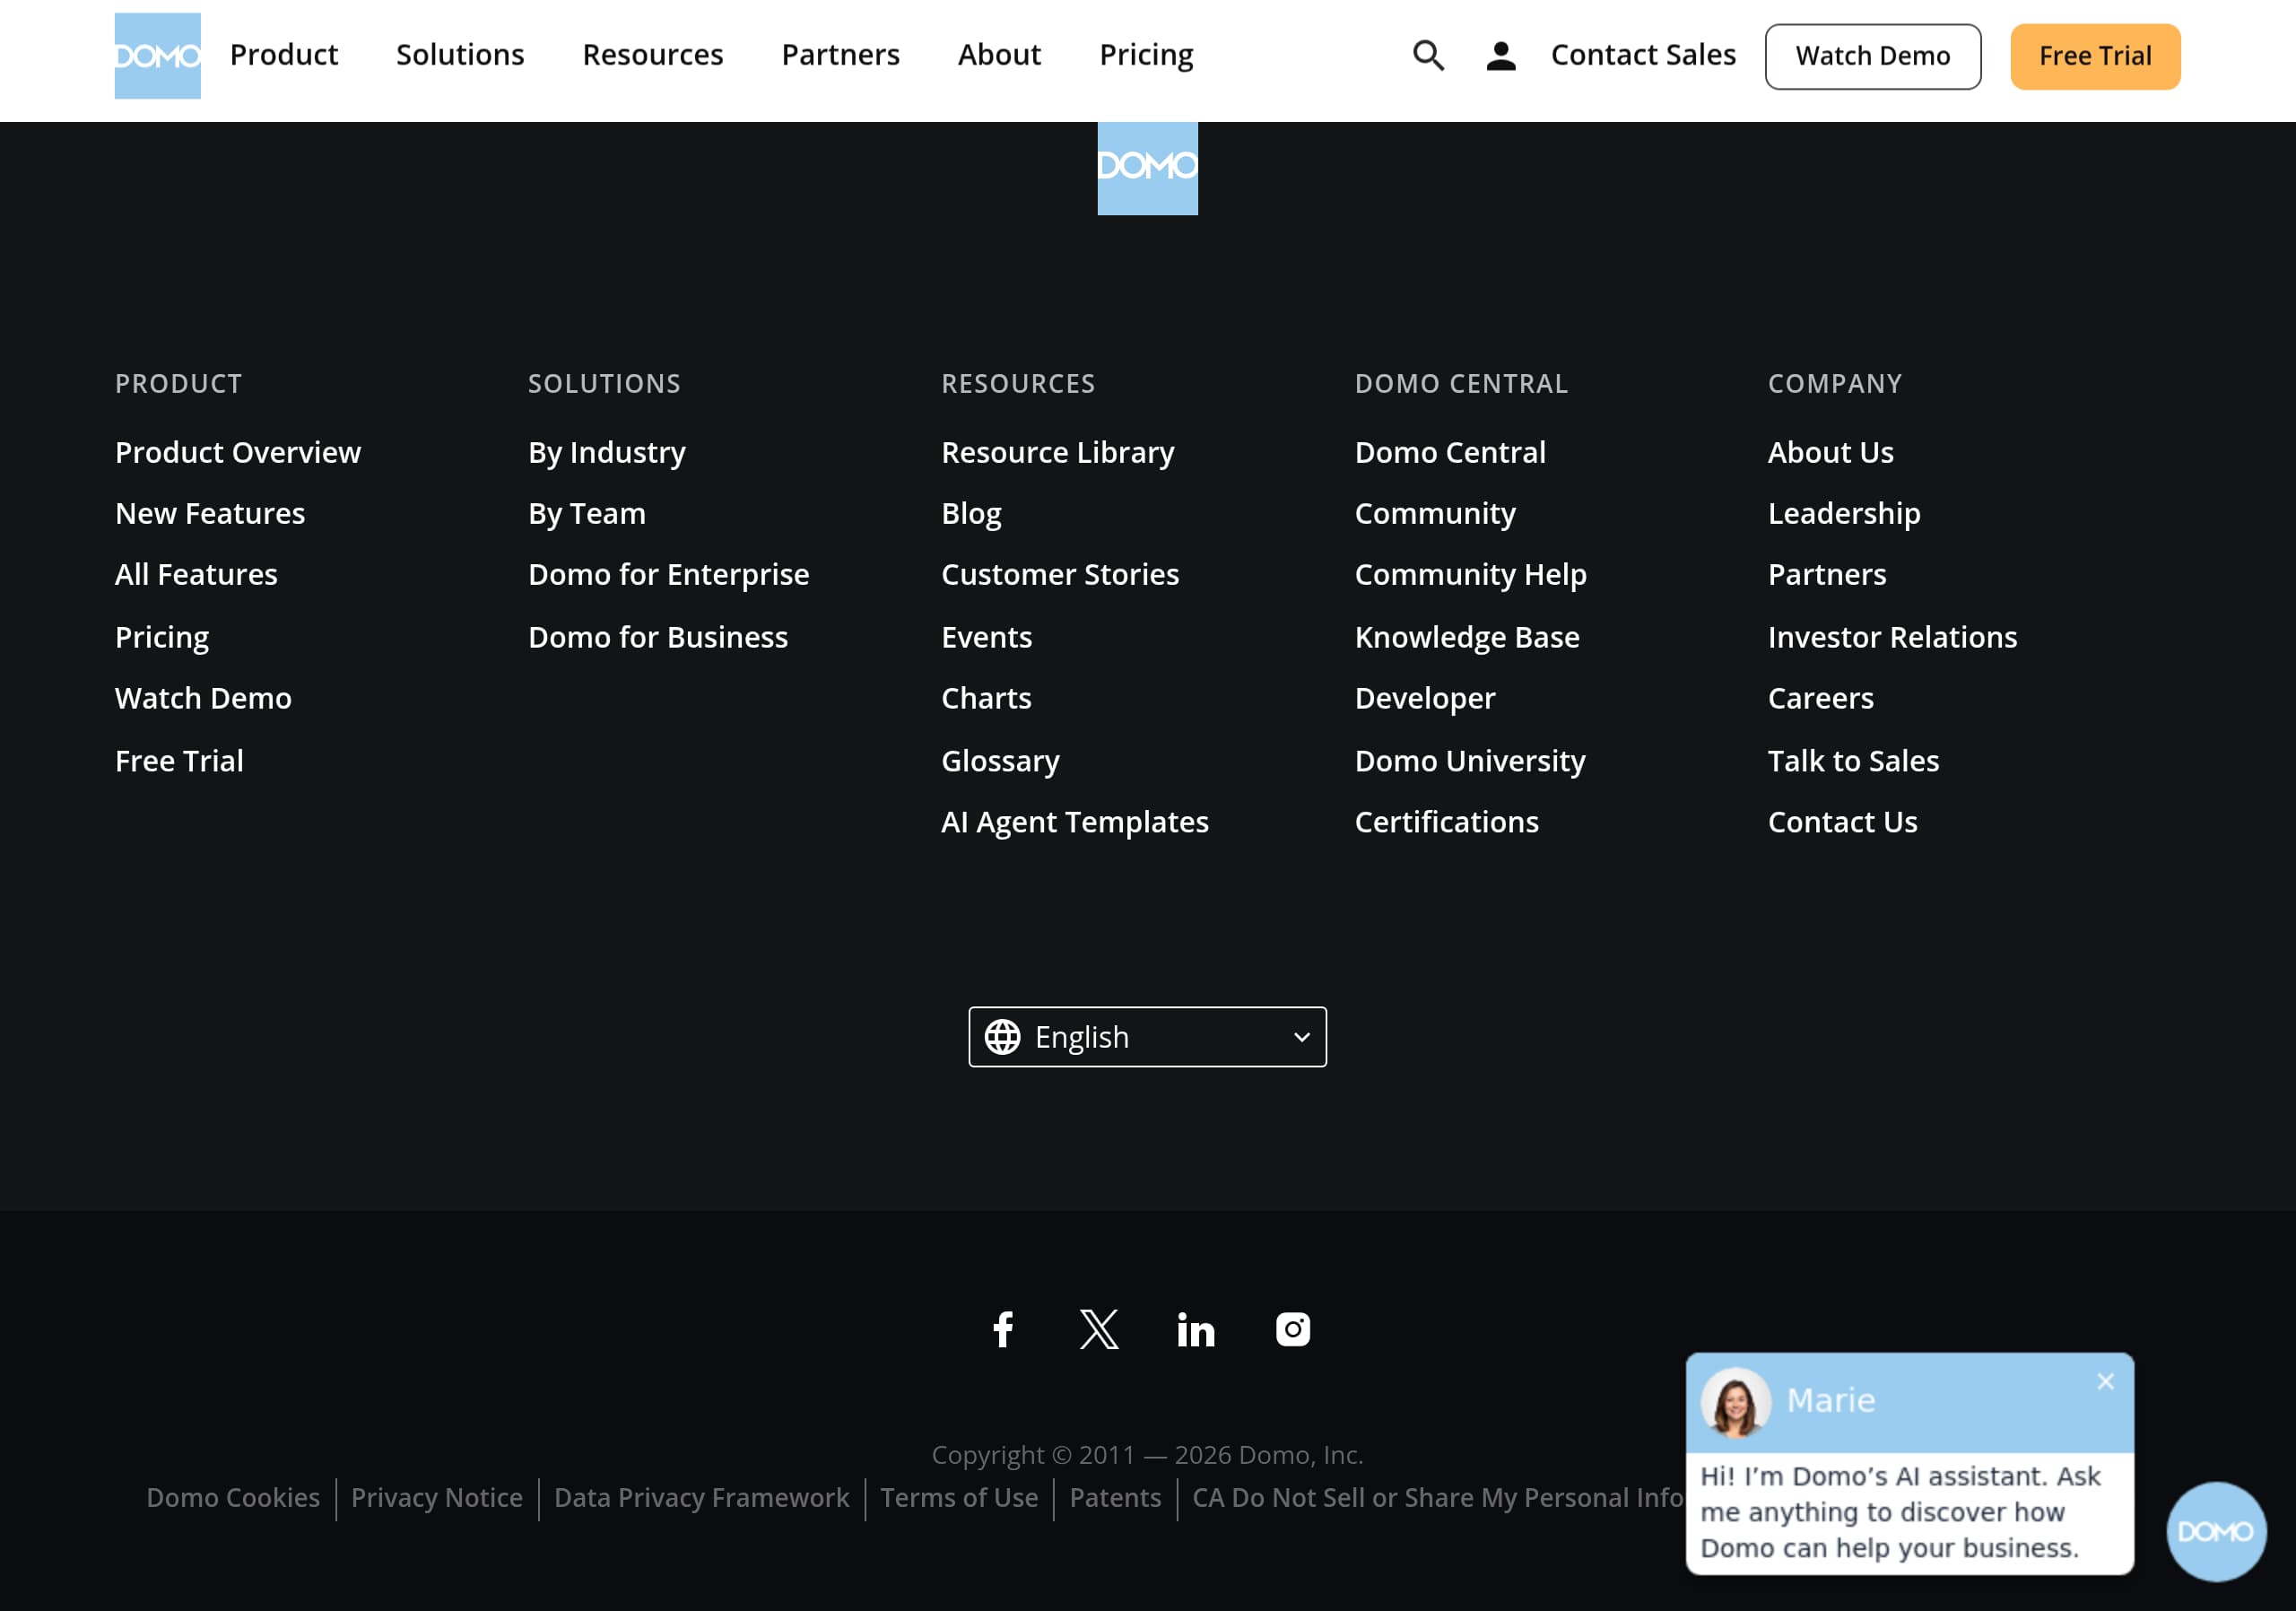Click the Watch Demo button
Screen dimensions: 2296x1611
click(1873, 56)
